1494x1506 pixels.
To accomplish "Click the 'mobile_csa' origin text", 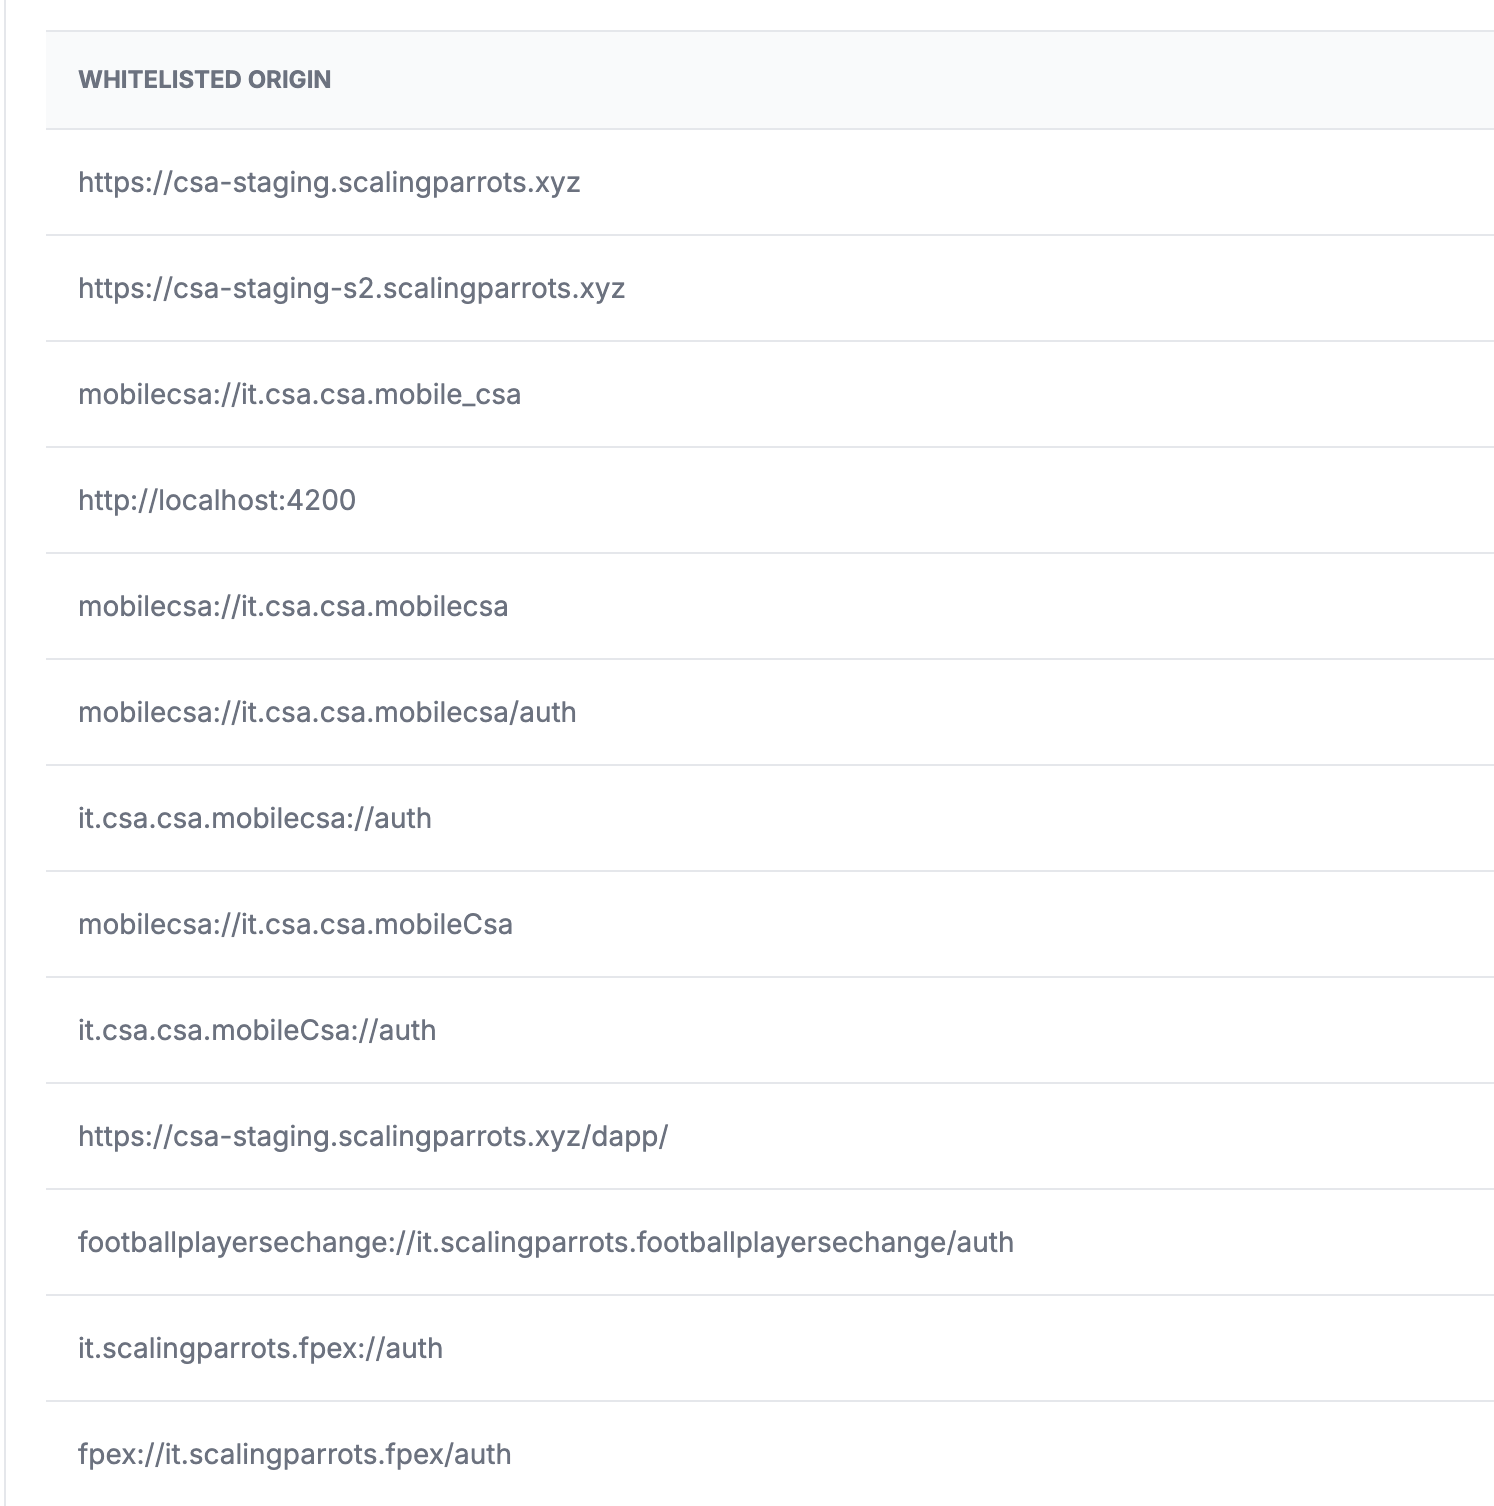I will point(448,395).
